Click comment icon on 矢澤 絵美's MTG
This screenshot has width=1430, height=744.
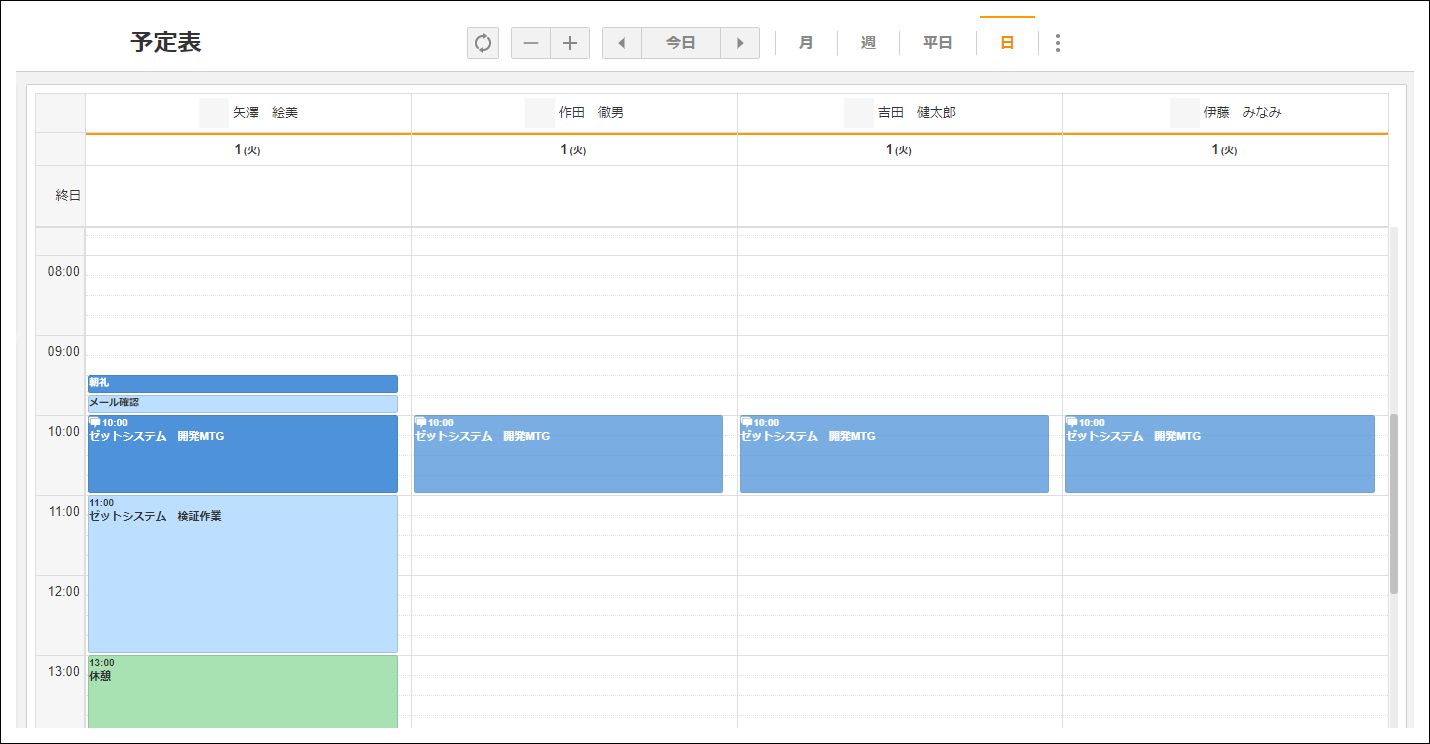pyautogui.click(x=95, y=422)
